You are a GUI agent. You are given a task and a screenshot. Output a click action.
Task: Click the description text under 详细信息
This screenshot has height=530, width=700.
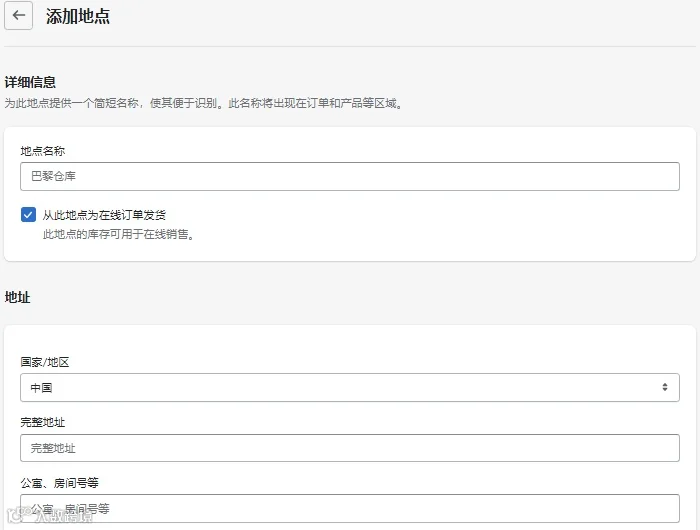pos(203,103)
